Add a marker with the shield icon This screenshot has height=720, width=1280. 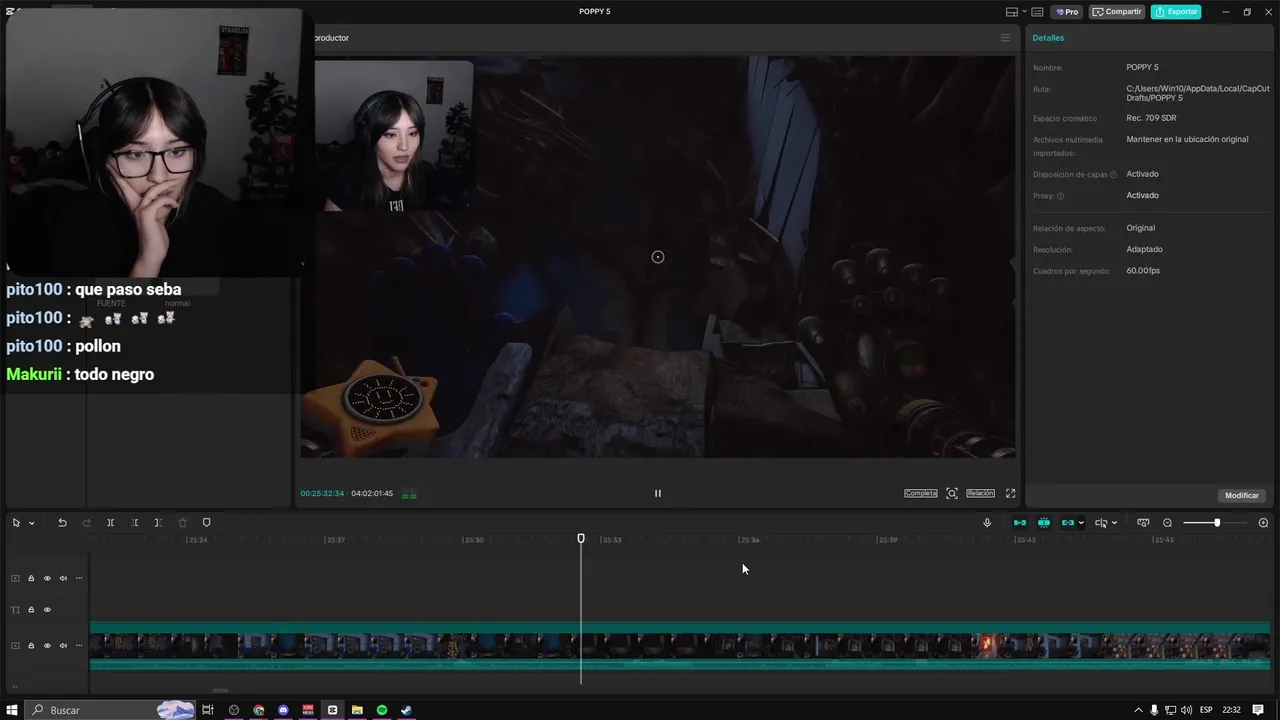click(x=207, y=523)
